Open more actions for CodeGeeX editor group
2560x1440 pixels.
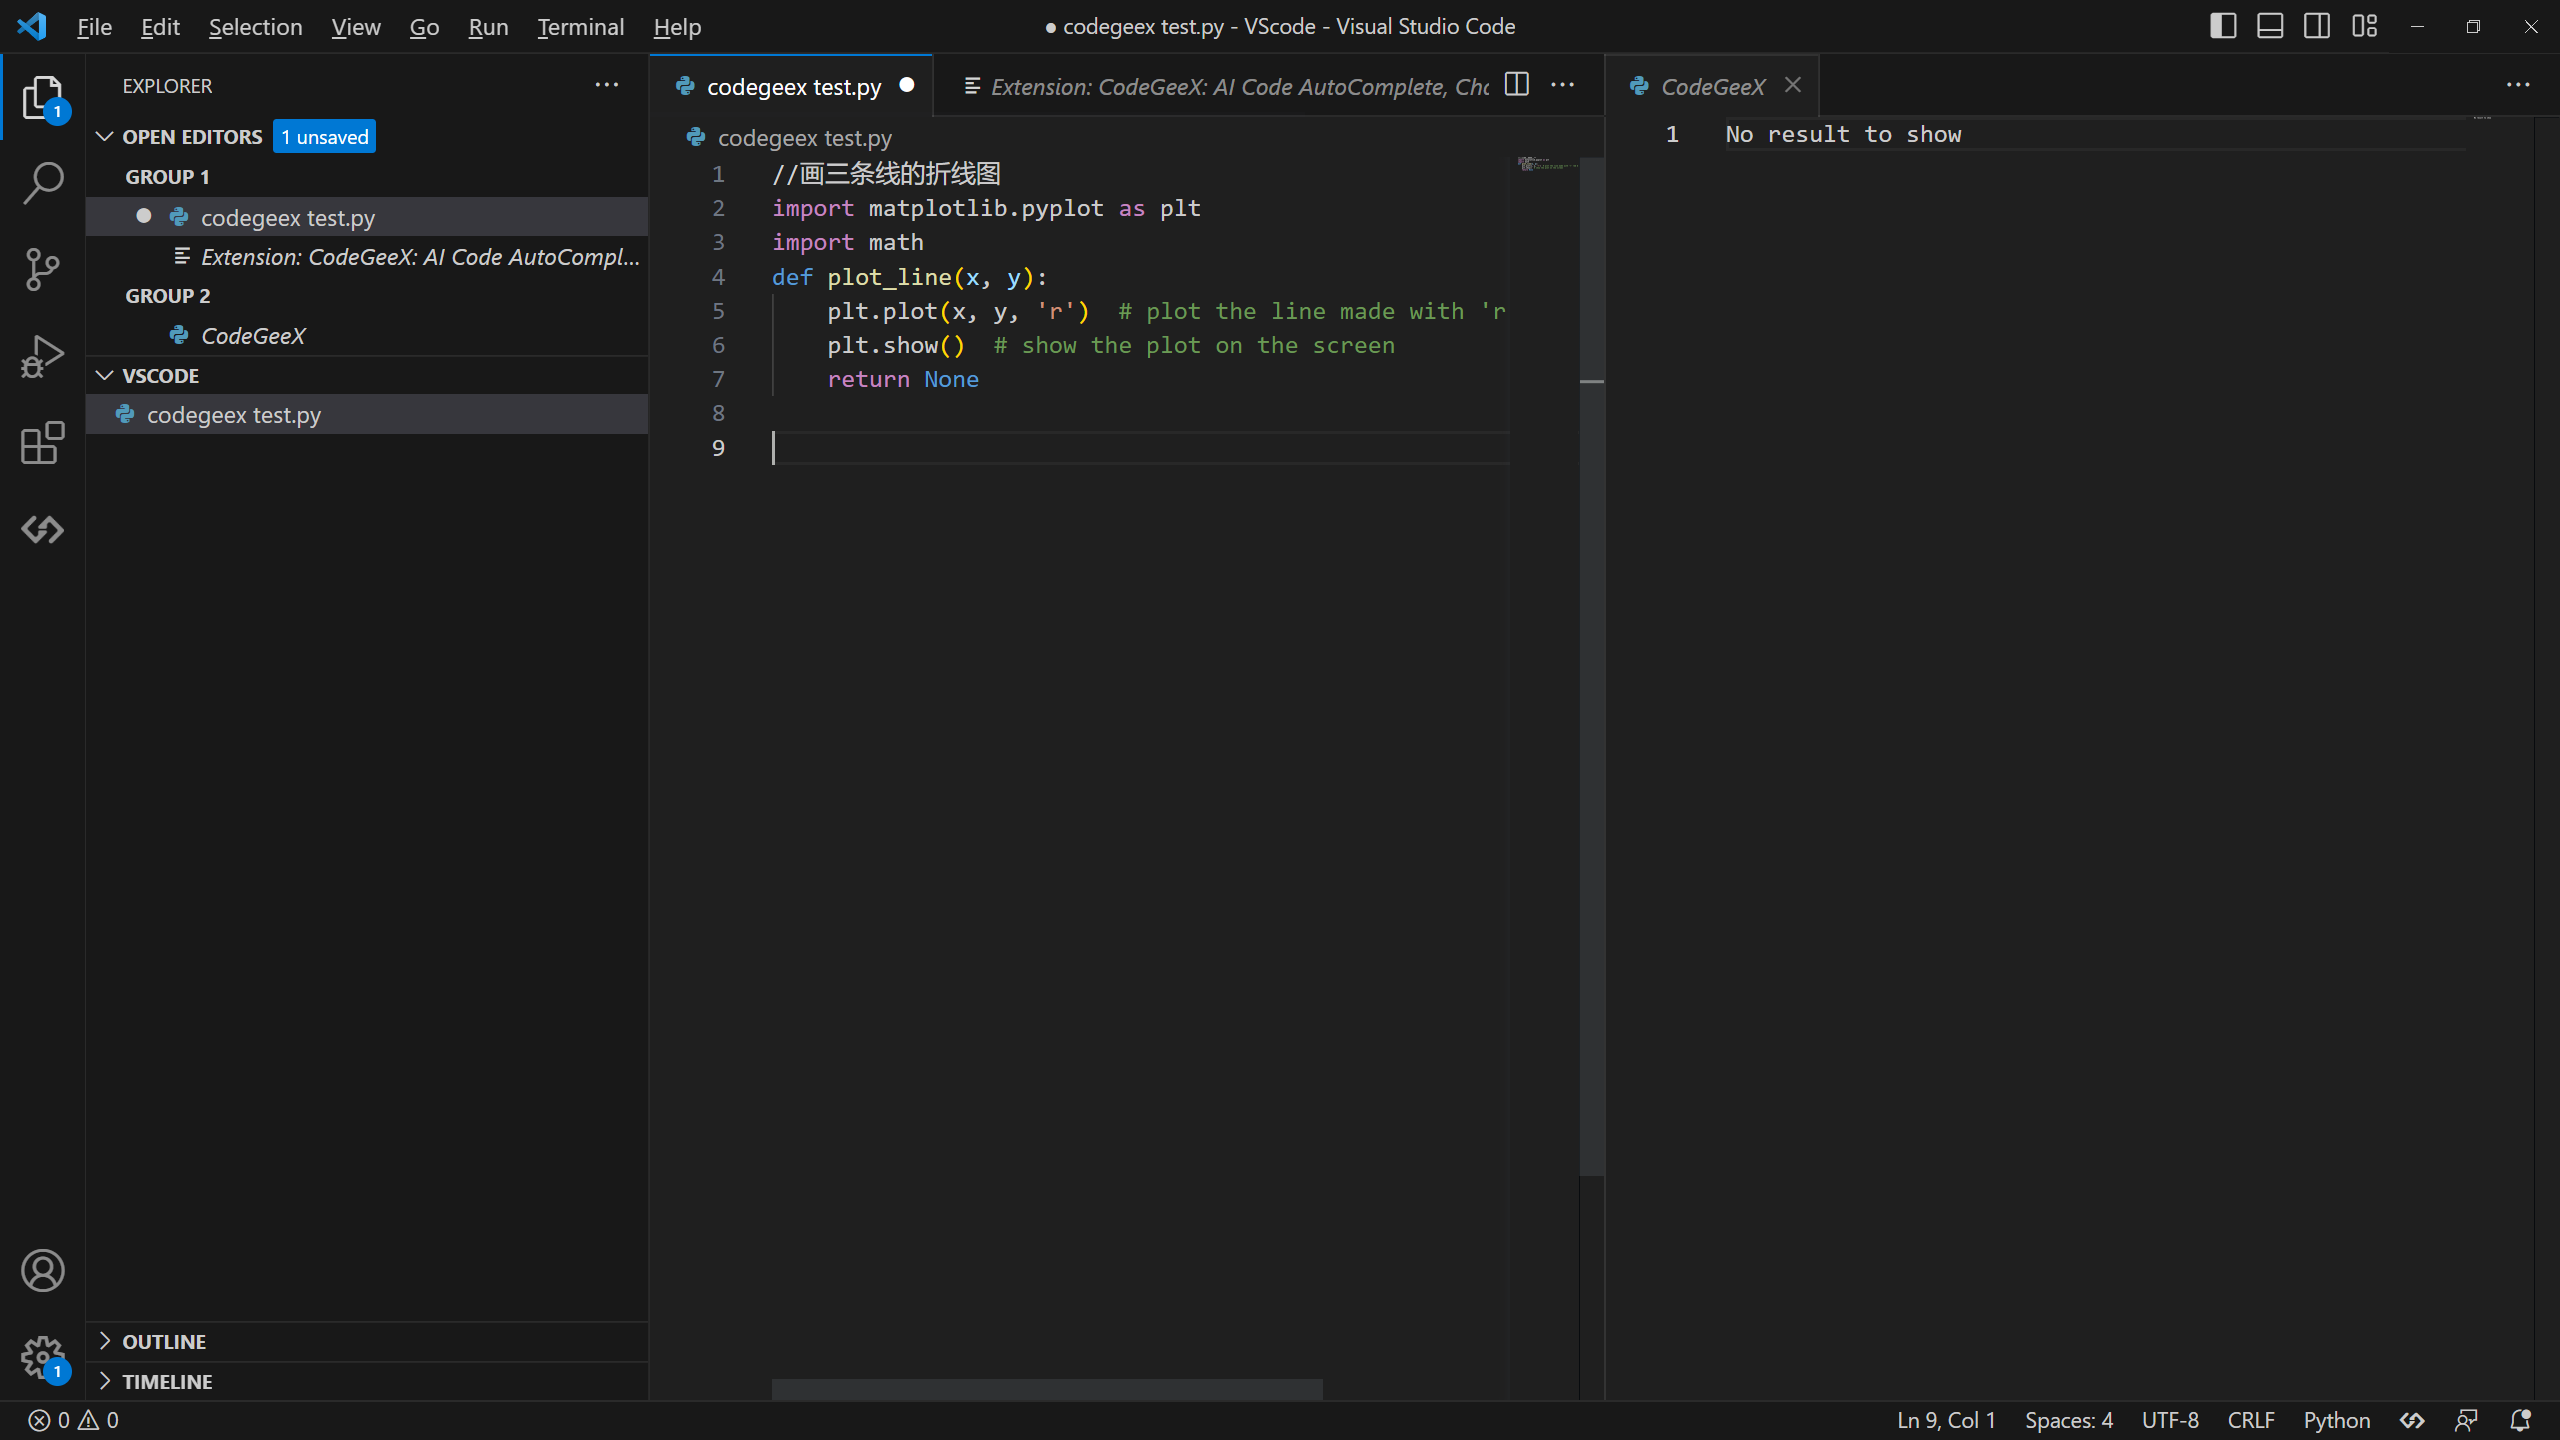pos(2518,85)
